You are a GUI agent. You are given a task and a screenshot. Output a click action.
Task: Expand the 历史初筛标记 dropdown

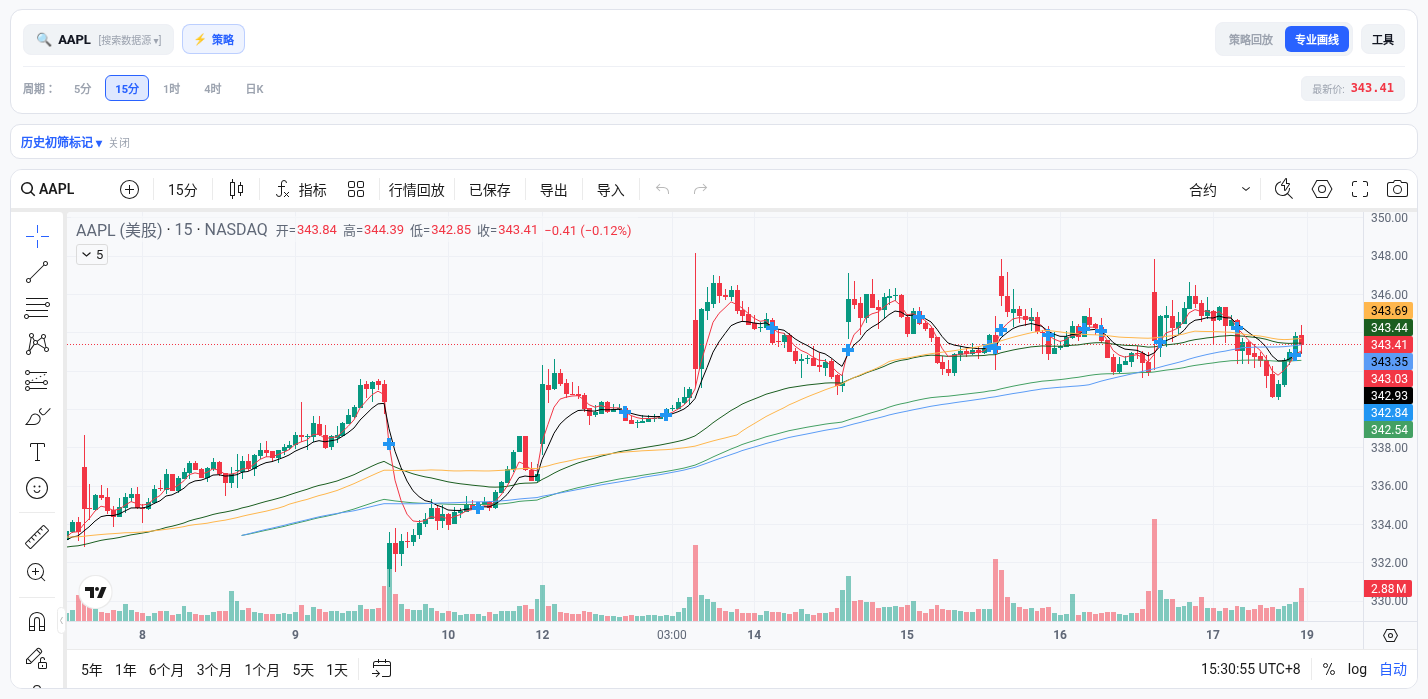62,143
